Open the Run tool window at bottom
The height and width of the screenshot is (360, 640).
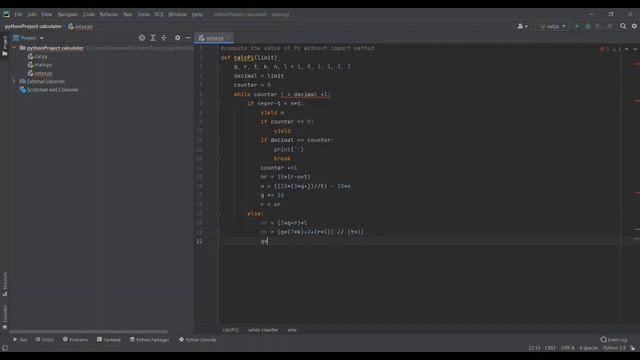tap(20, 340)
